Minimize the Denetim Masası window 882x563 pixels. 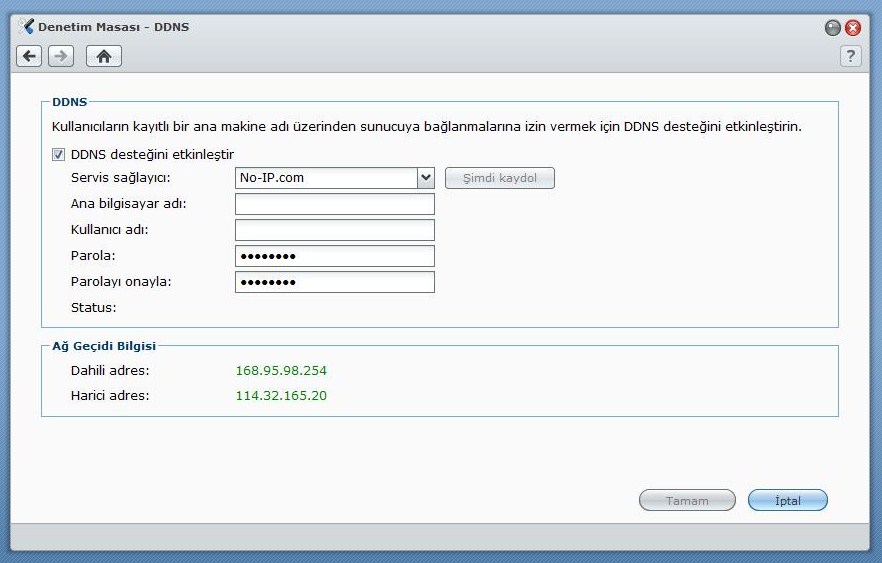pos(833,28)
